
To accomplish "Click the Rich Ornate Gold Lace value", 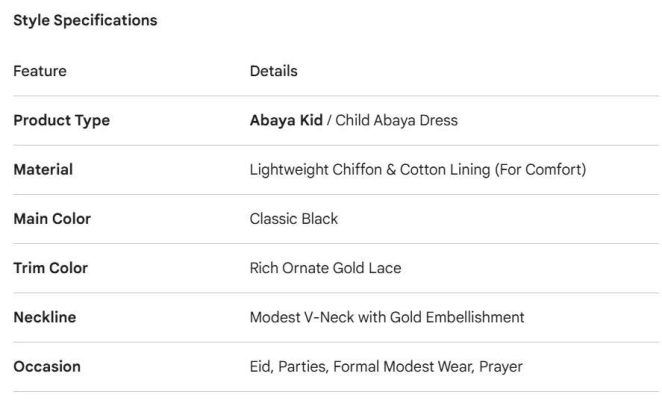I will [x=325, y=268].
